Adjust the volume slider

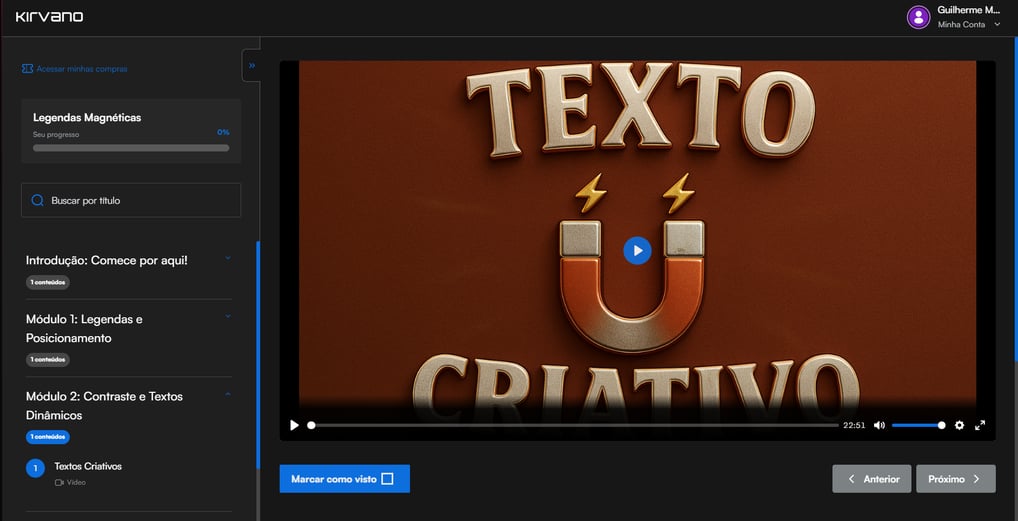tap(918, 425)
